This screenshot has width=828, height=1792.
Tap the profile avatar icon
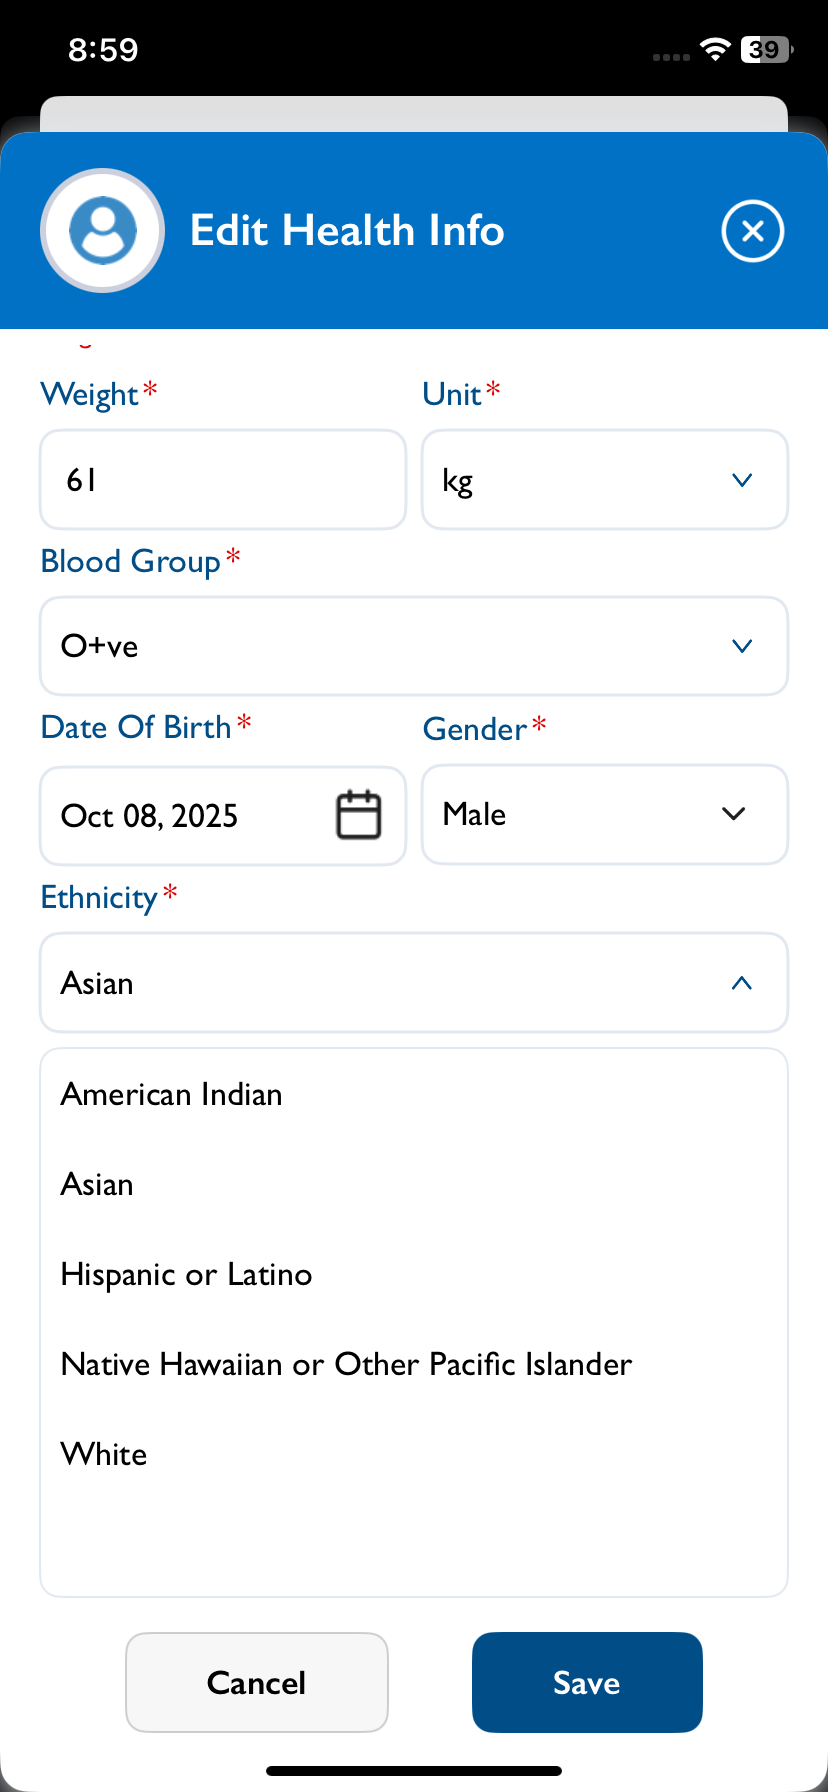(x=103, y=231)
